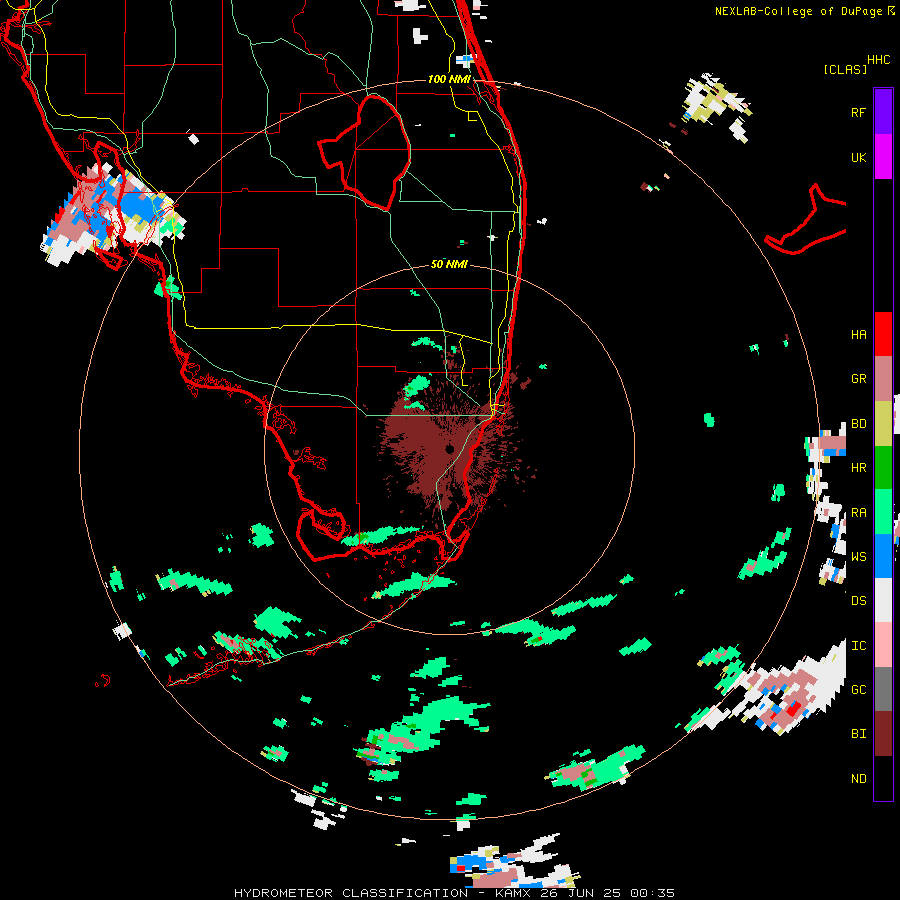
Task: Click the [CLAS] units label
Action: (845, 70)
